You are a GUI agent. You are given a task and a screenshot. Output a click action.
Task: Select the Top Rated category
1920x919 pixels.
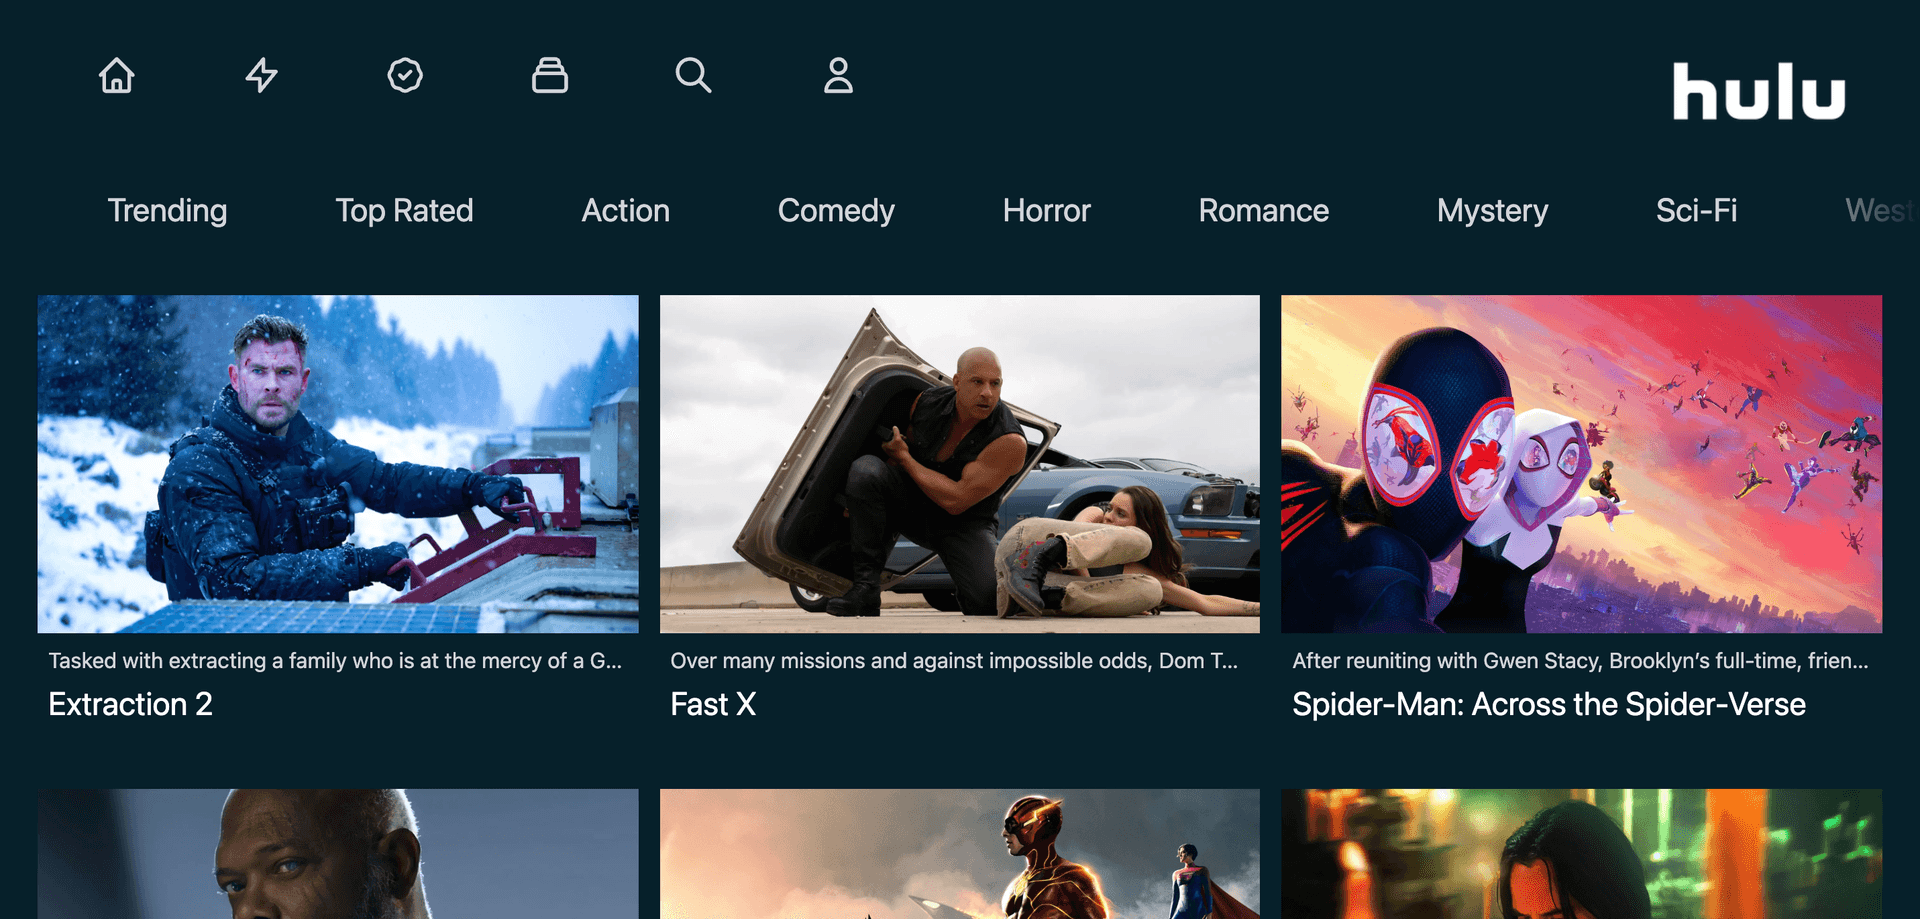click(x=404, y=211)
